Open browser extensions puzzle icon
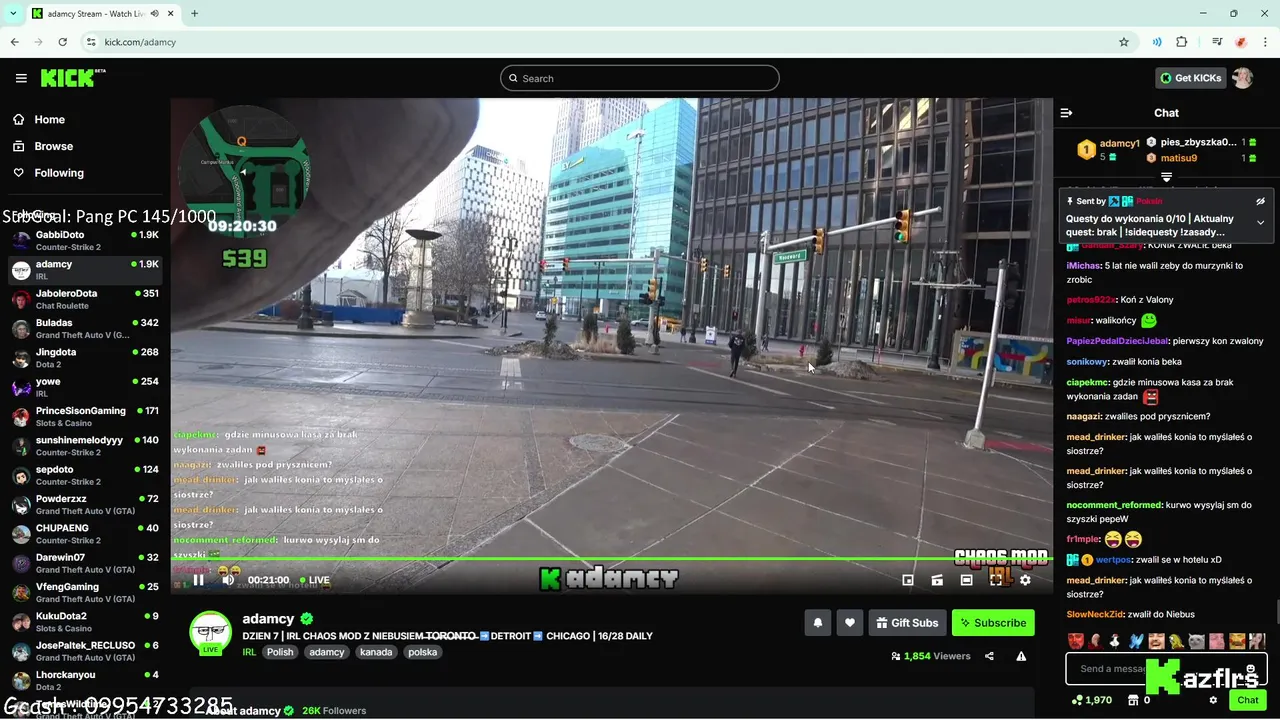 (x=1182, y=42)
